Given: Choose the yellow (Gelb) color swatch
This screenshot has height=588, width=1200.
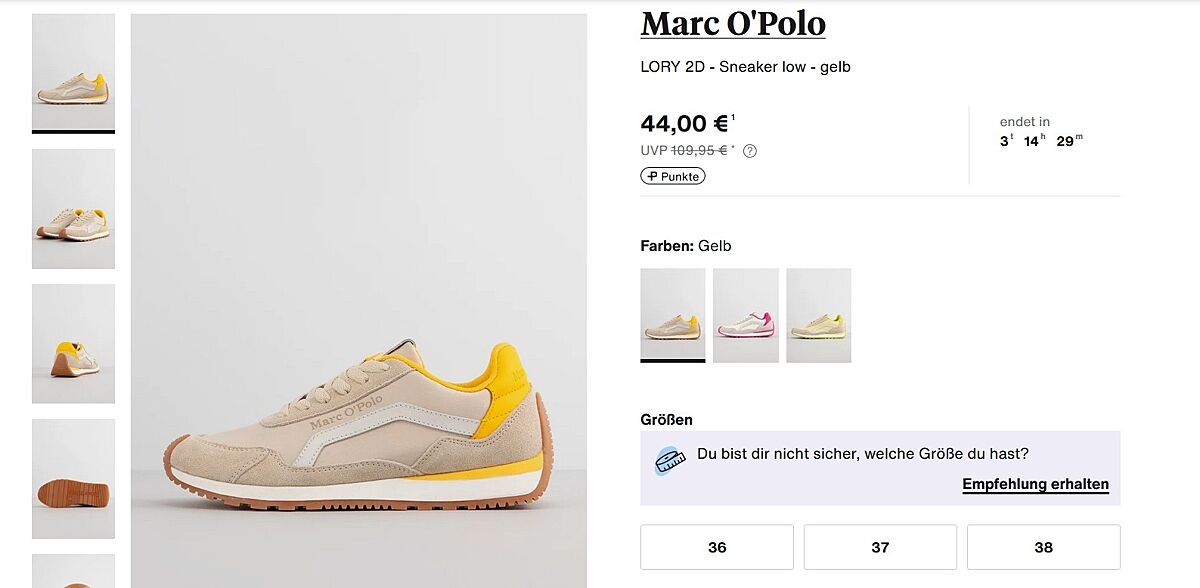Looking at the screenshot, I should tap(673, 314).
